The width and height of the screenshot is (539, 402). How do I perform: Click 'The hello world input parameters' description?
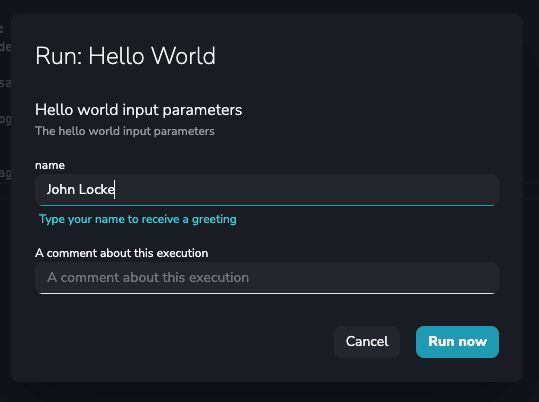(x=125, y=131)
